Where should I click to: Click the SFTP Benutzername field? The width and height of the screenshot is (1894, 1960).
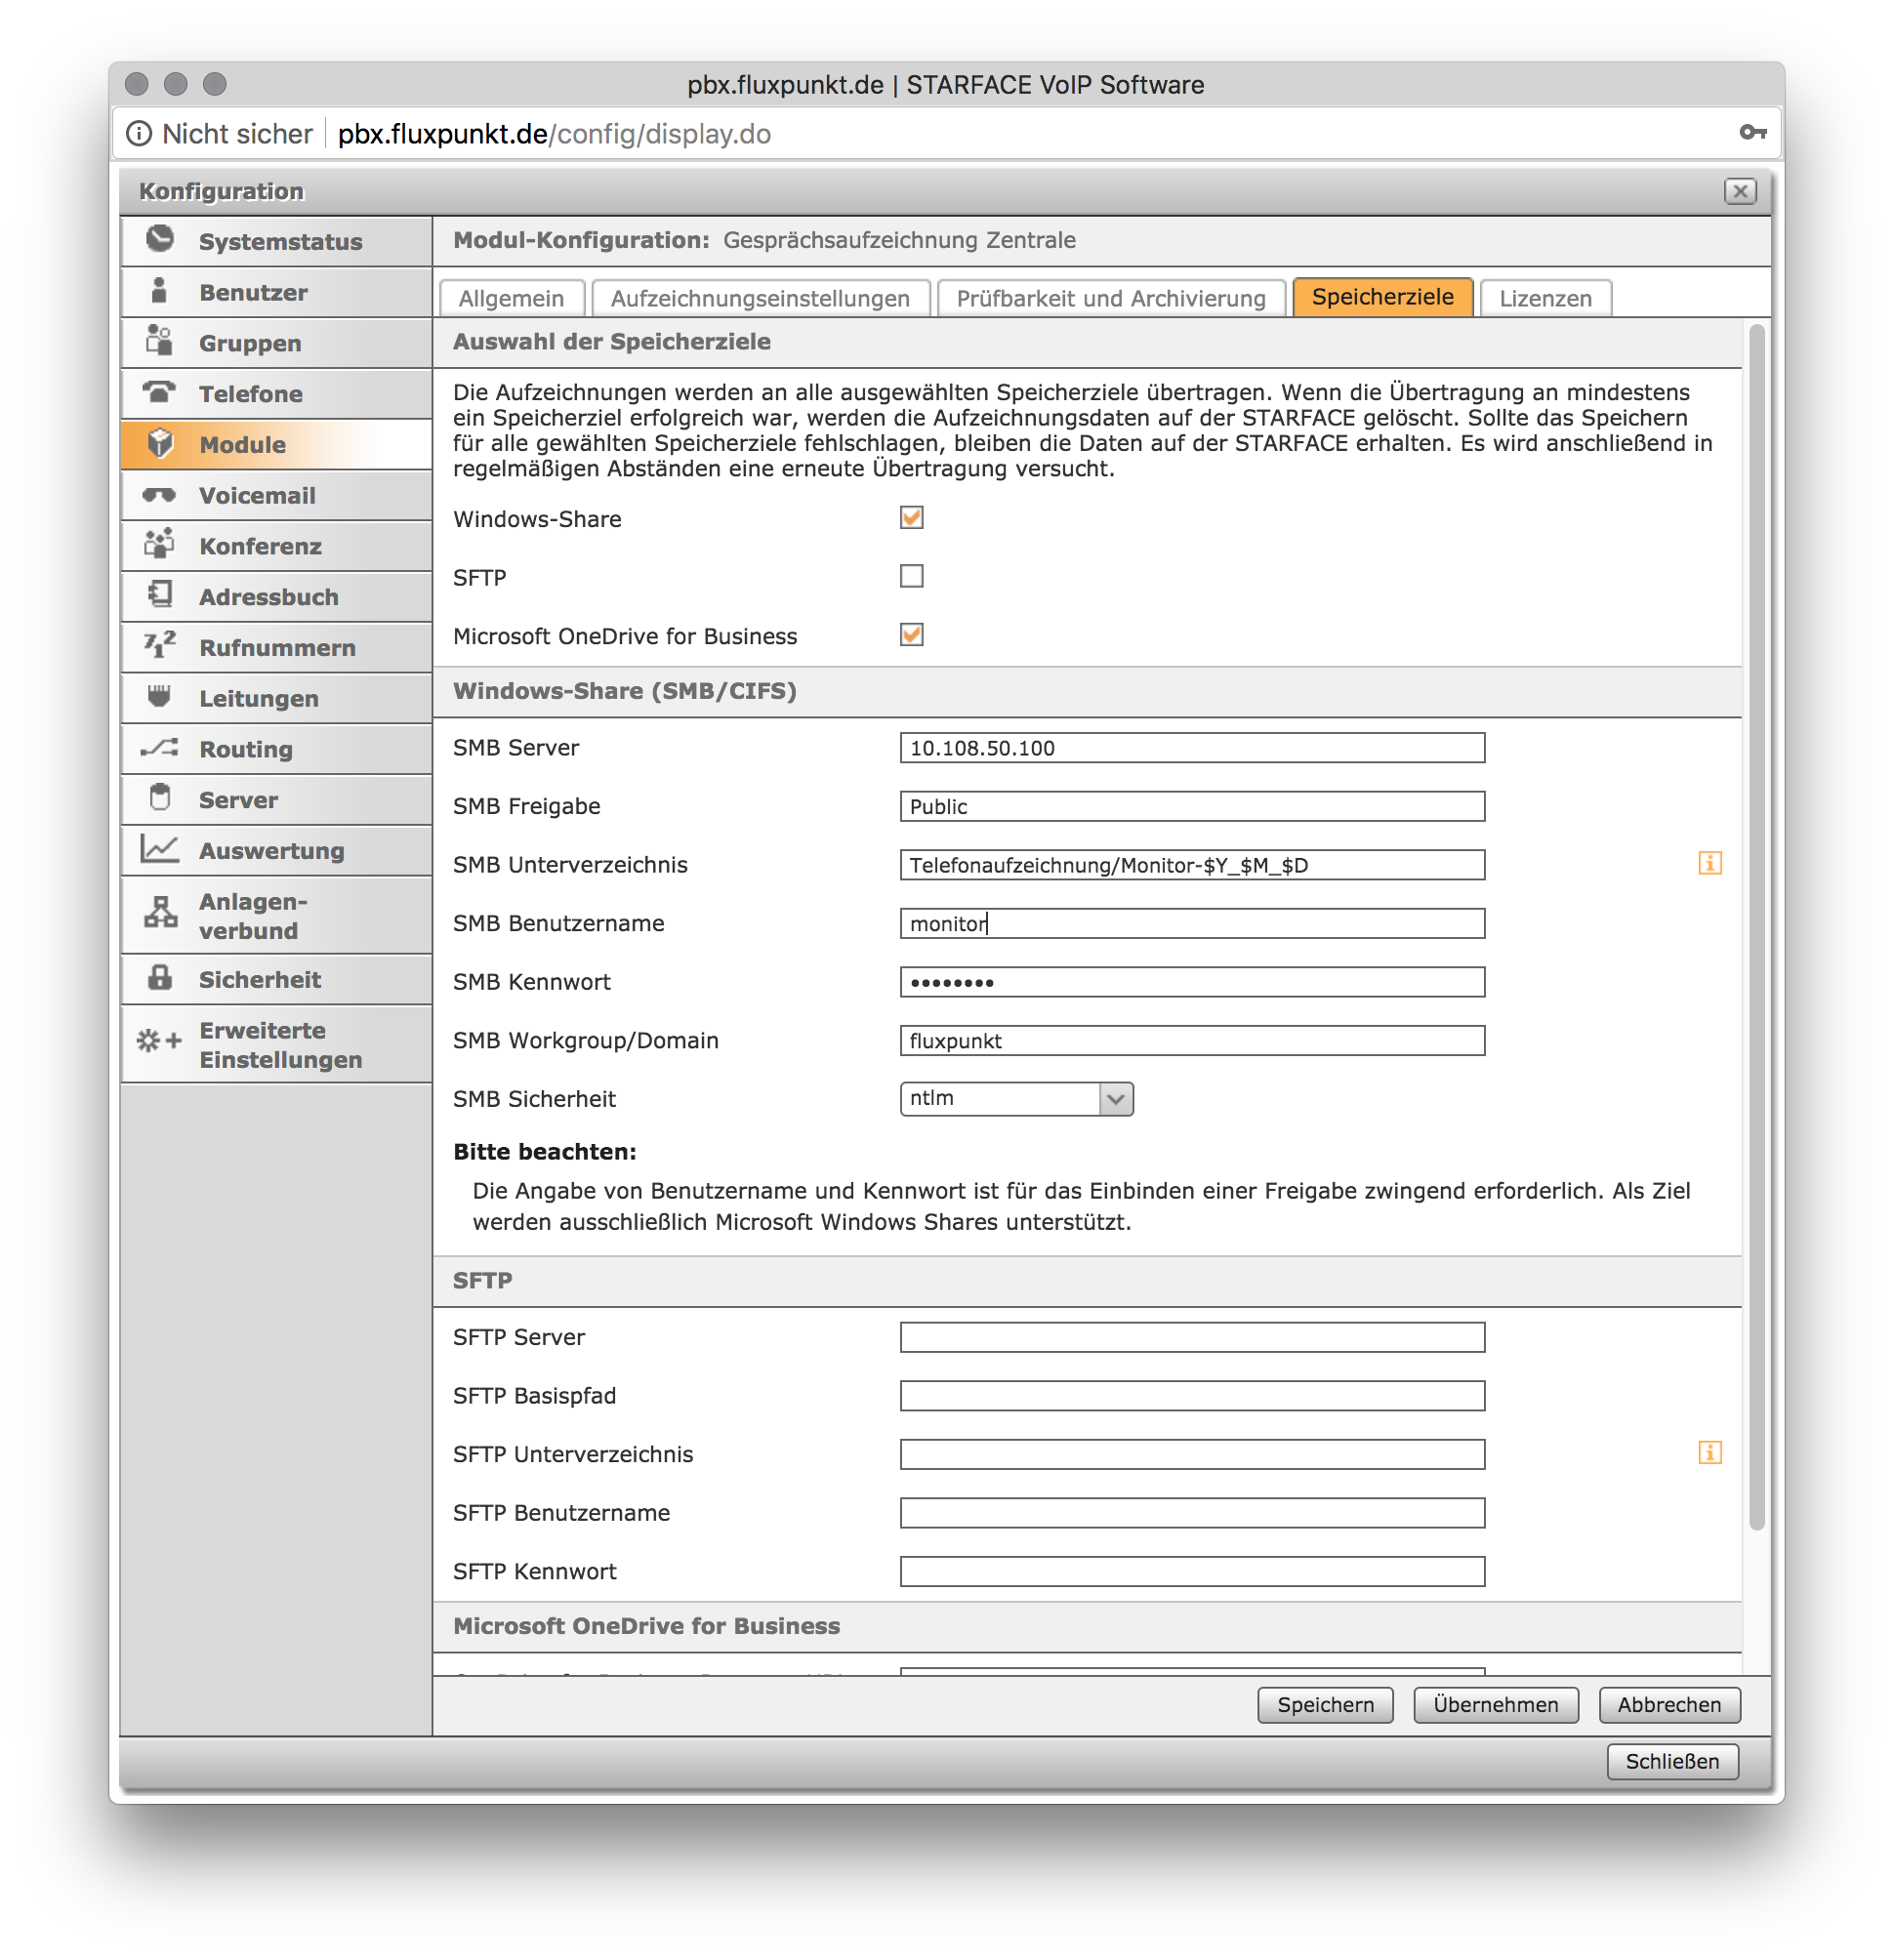(x=1193, y=1513)
